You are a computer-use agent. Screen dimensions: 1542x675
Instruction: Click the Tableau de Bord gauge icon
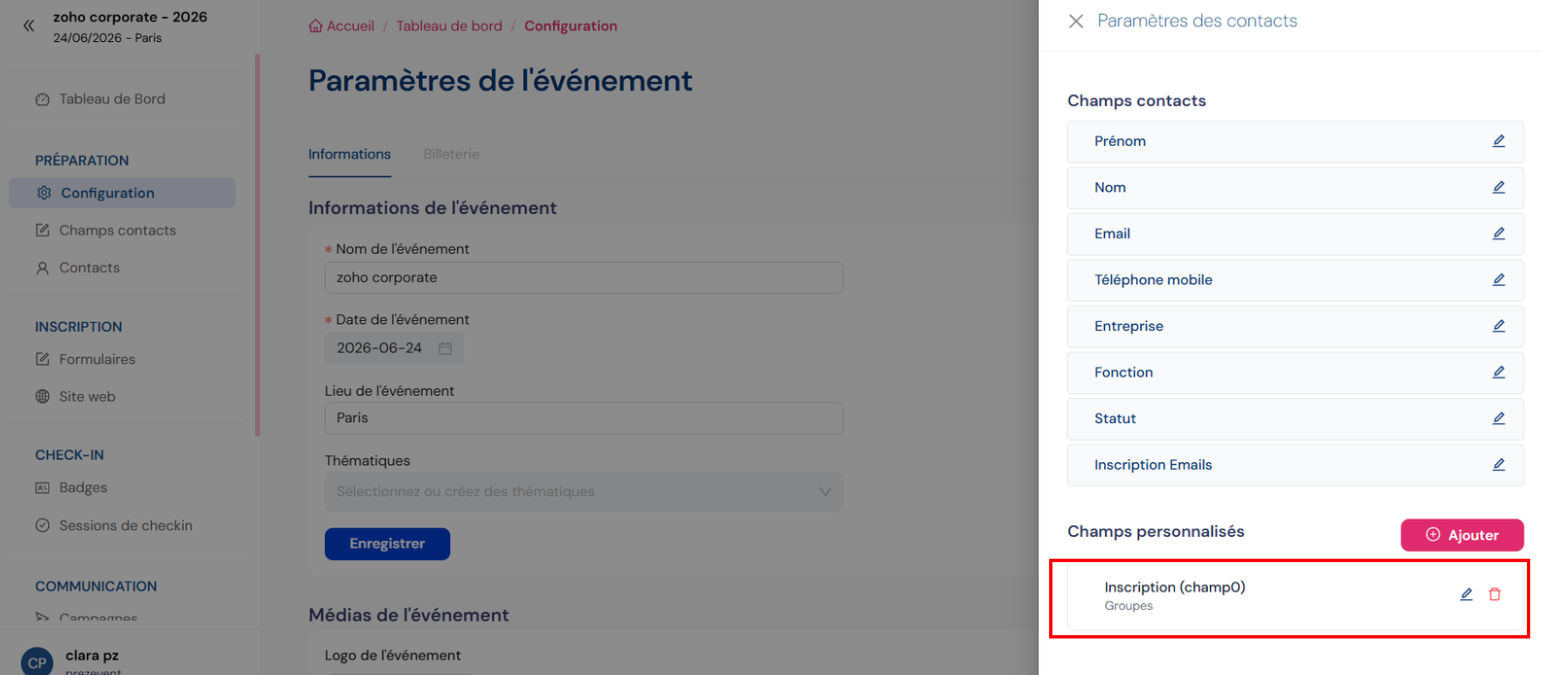pos(42,99)
